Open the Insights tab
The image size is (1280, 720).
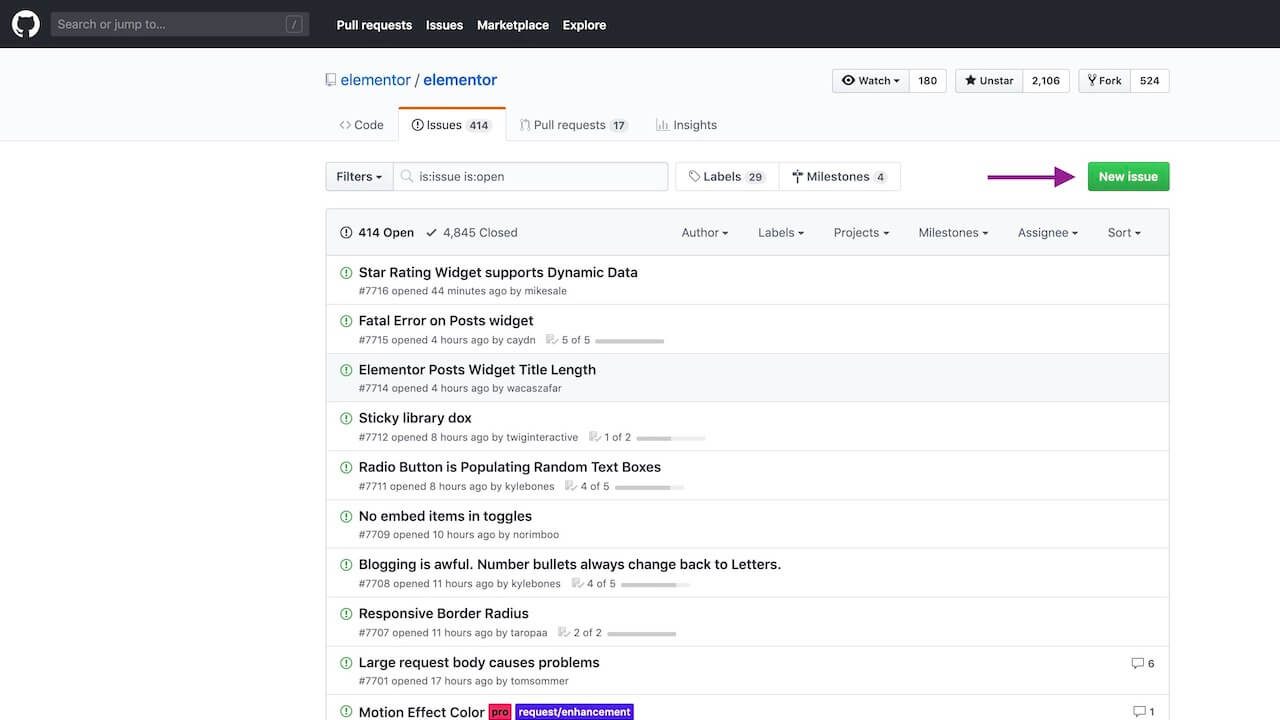click(686, 125)
